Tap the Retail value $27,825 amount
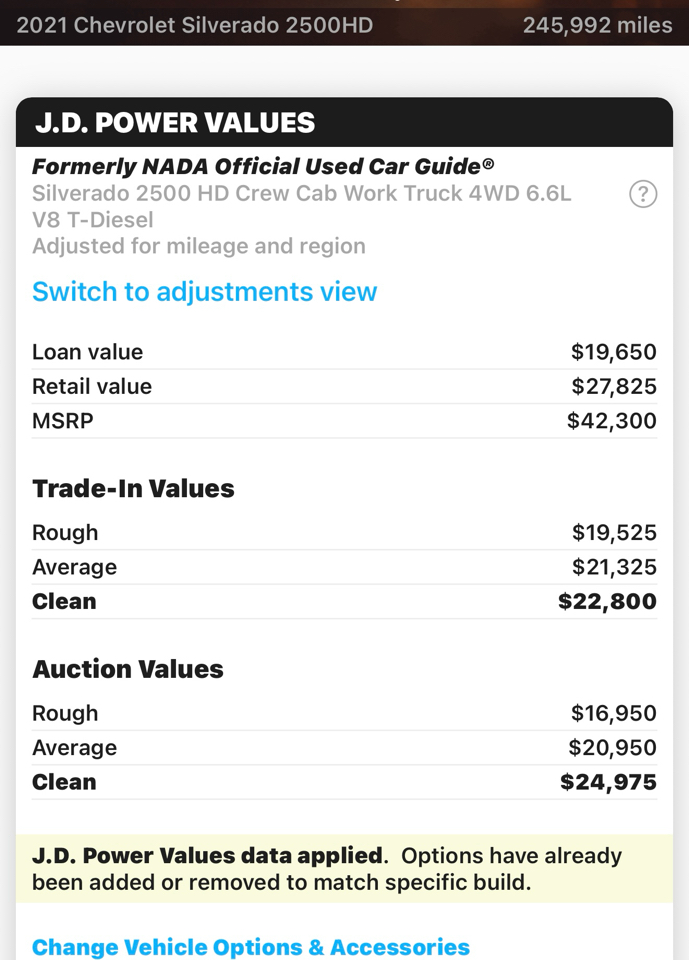 click(614, 386)
